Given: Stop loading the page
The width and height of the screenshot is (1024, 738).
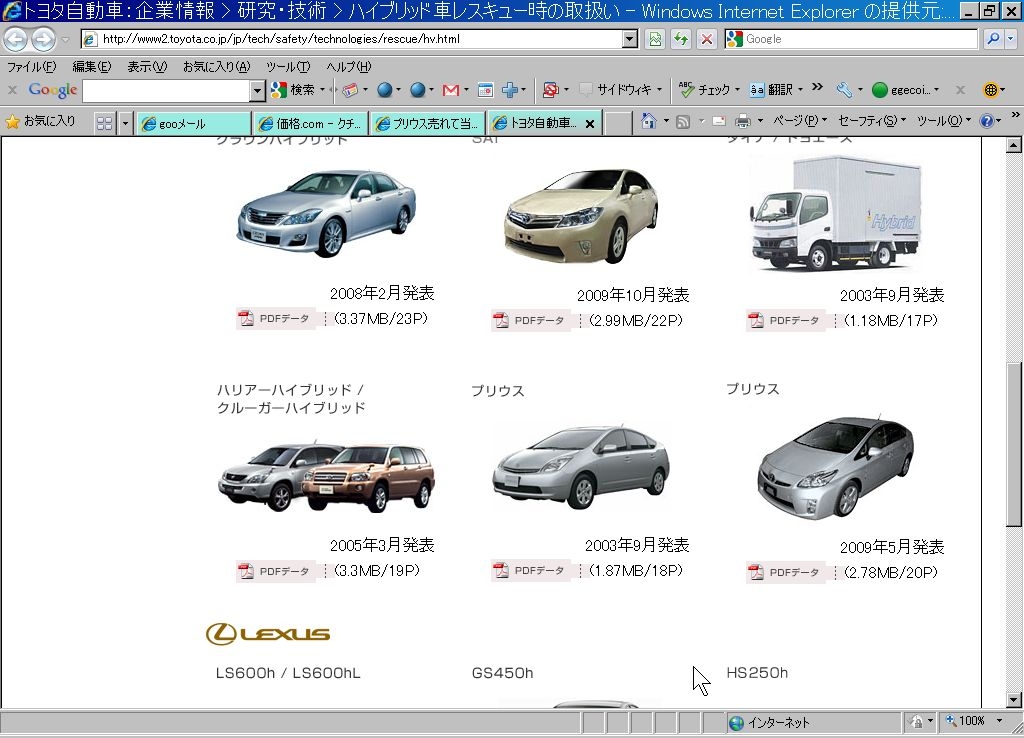Looking at the screenshot, I should pos(707,39).
